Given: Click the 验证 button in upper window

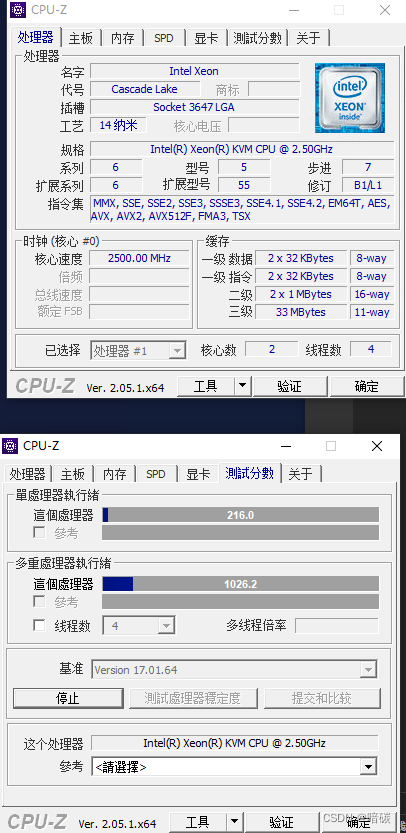Looking at the screenshot, I should click(290, 386).
